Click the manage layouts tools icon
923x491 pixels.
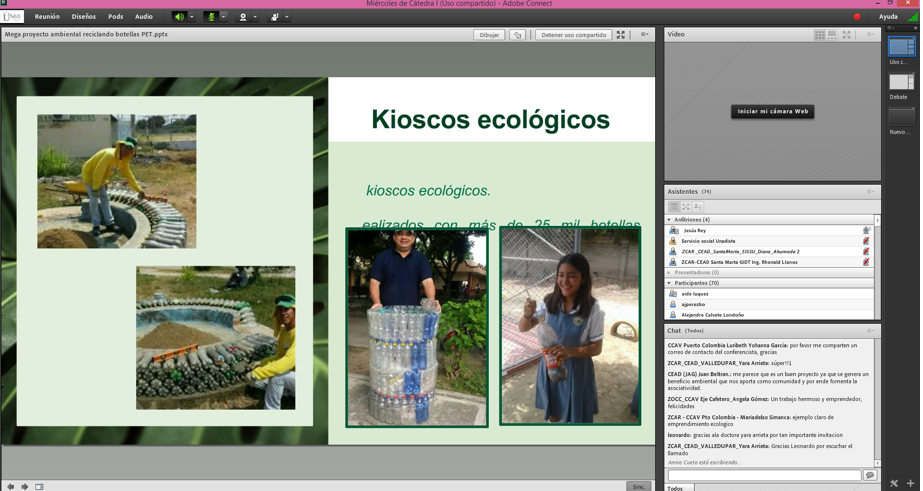tap(894, 483)
